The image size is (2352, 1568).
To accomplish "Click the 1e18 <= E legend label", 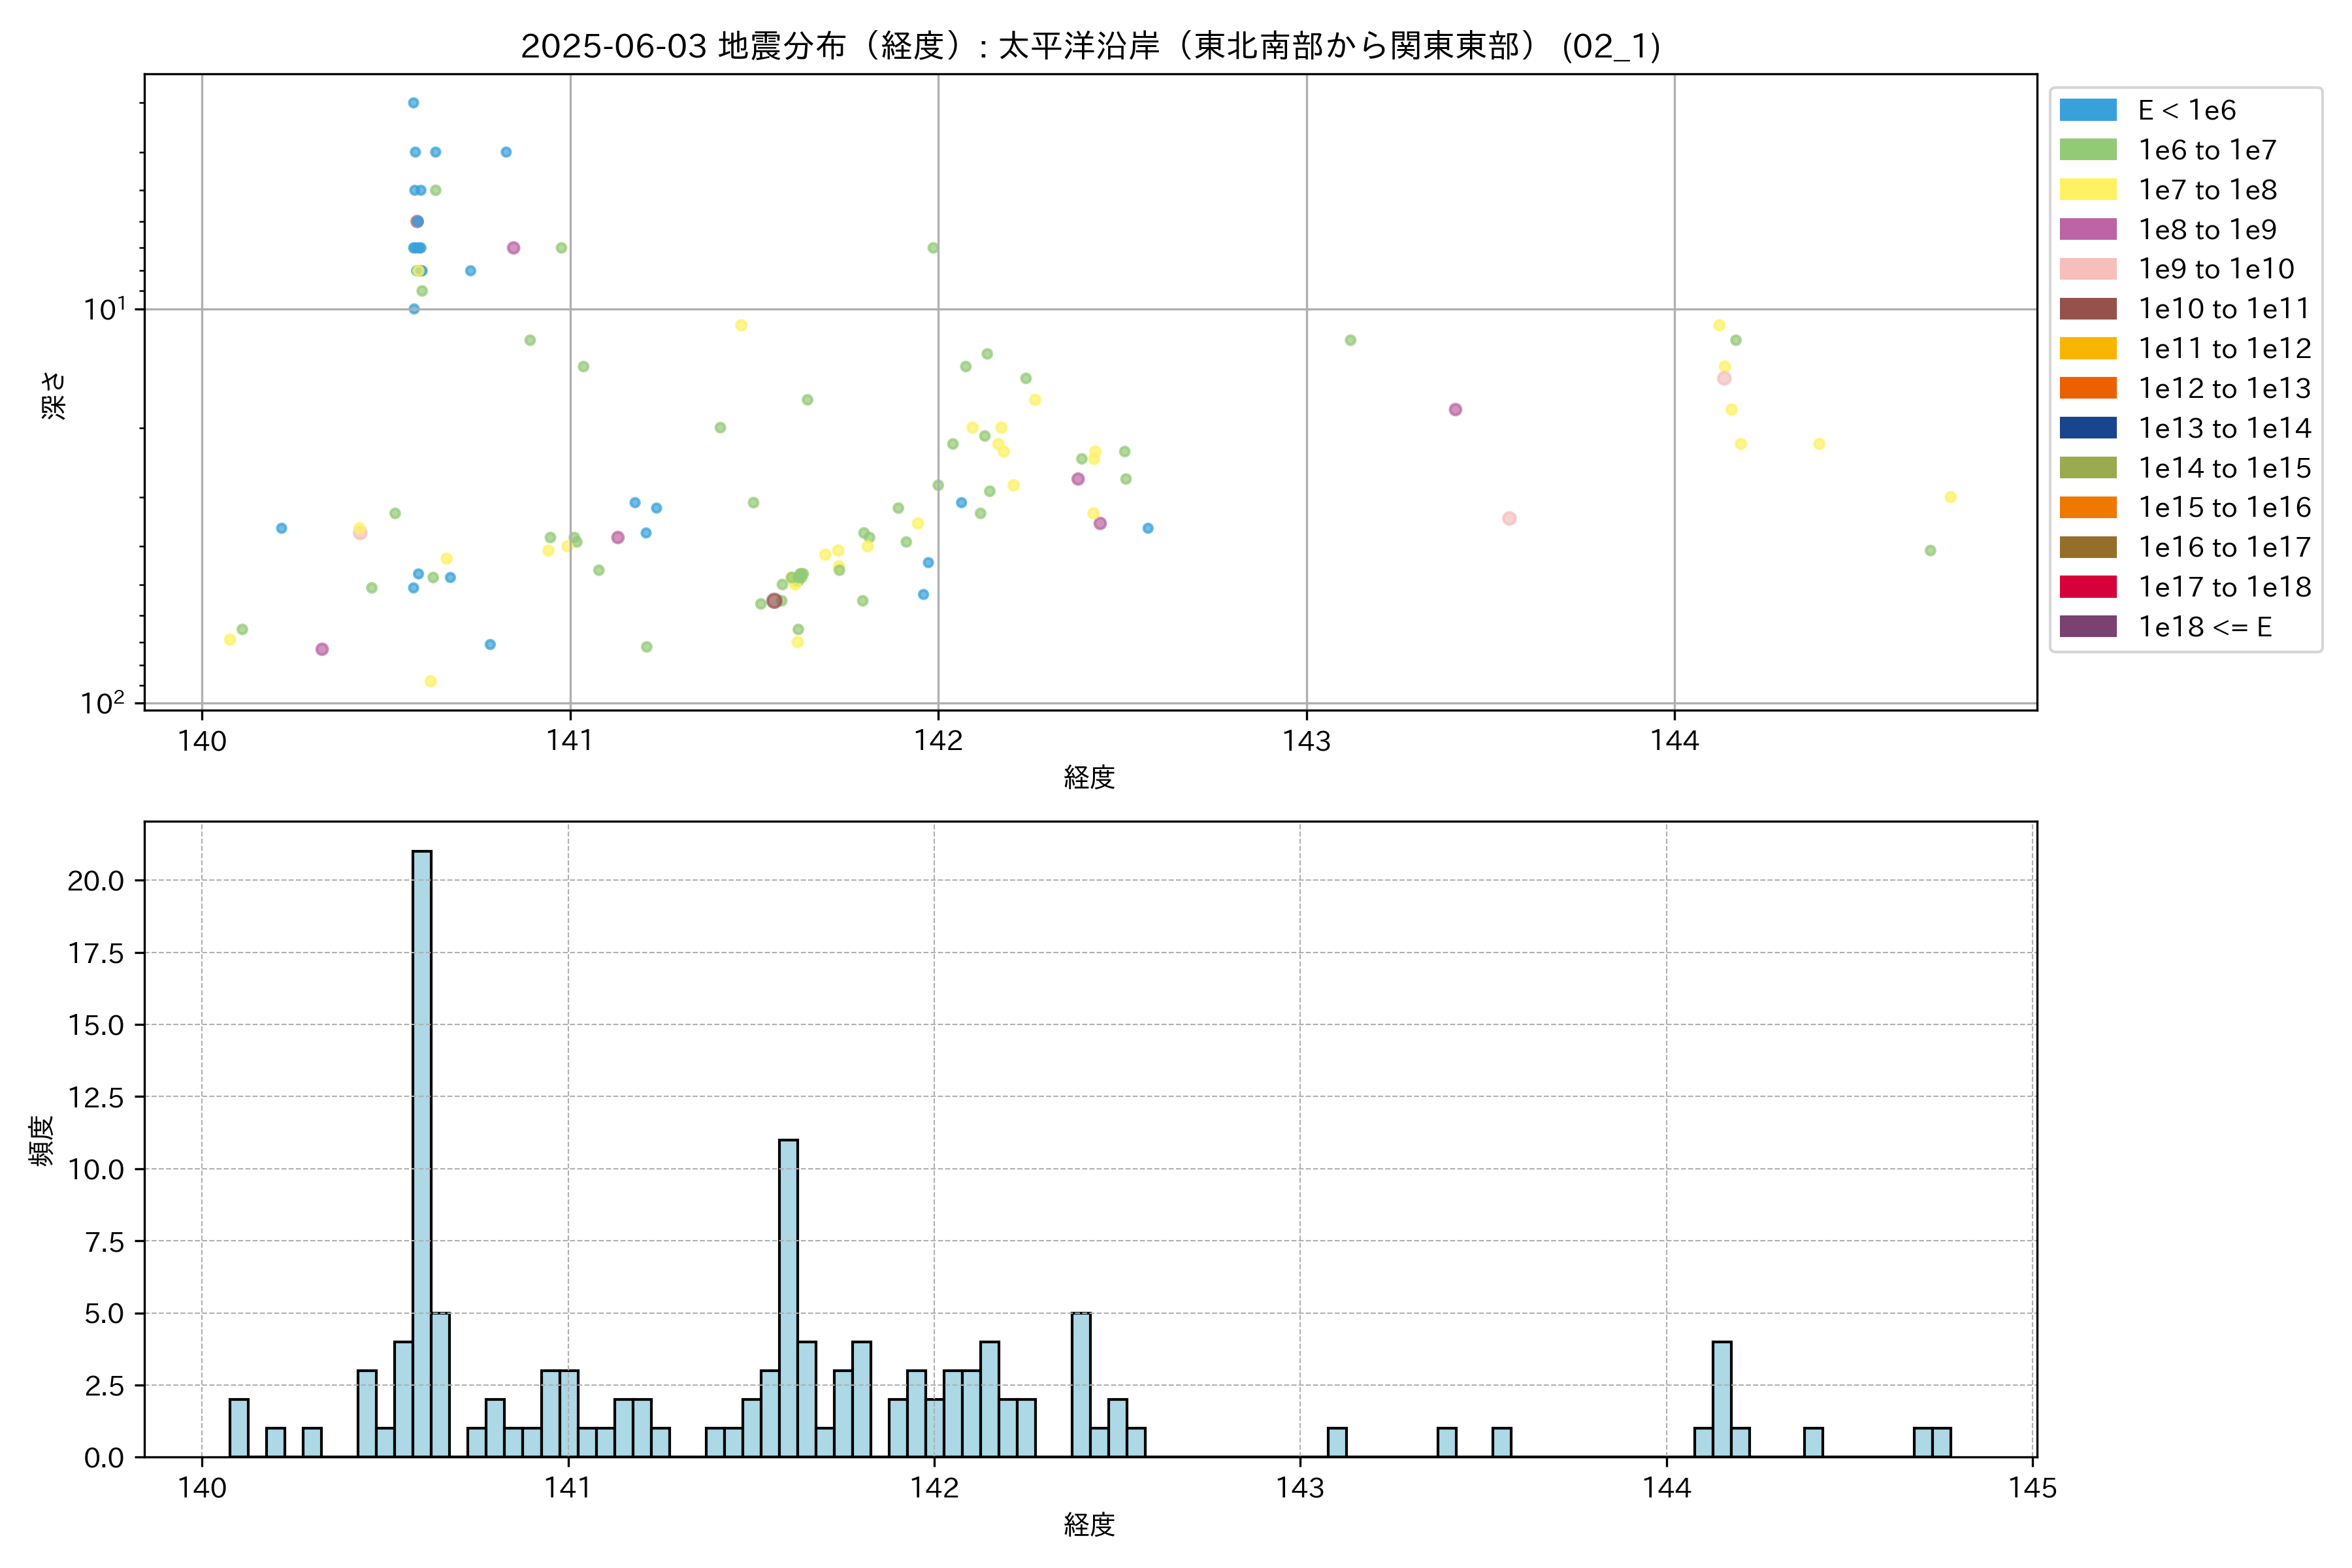I will tap(2204, 627).
